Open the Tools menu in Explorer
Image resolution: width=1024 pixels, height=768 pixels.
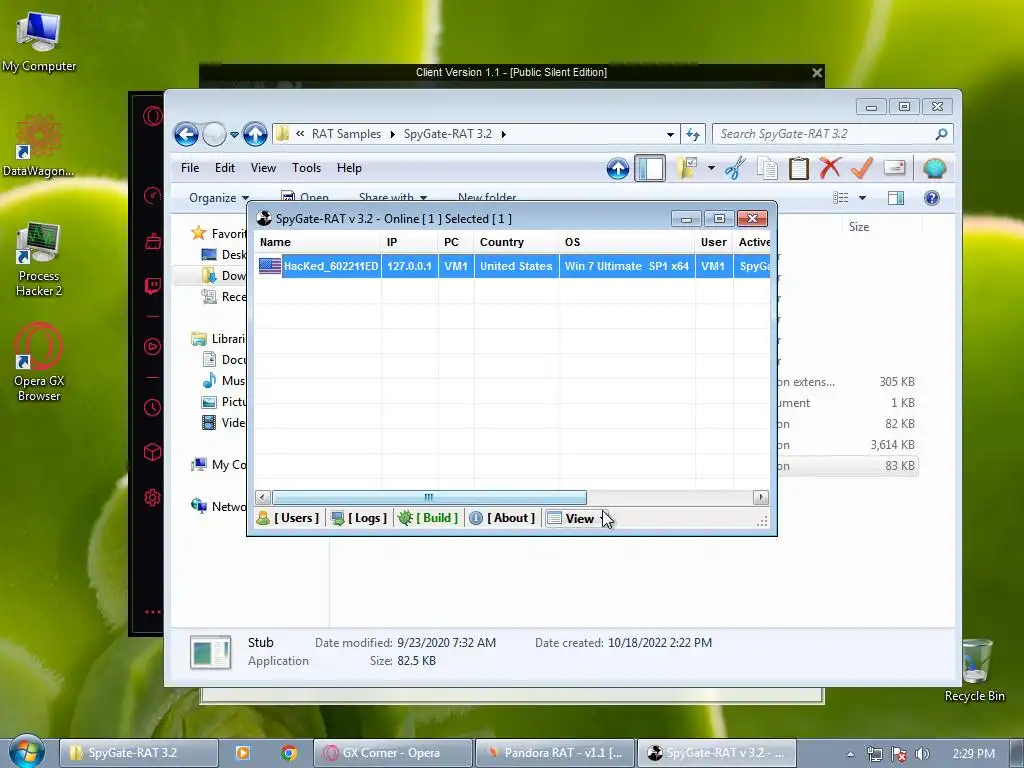click(x=306, y=168)
